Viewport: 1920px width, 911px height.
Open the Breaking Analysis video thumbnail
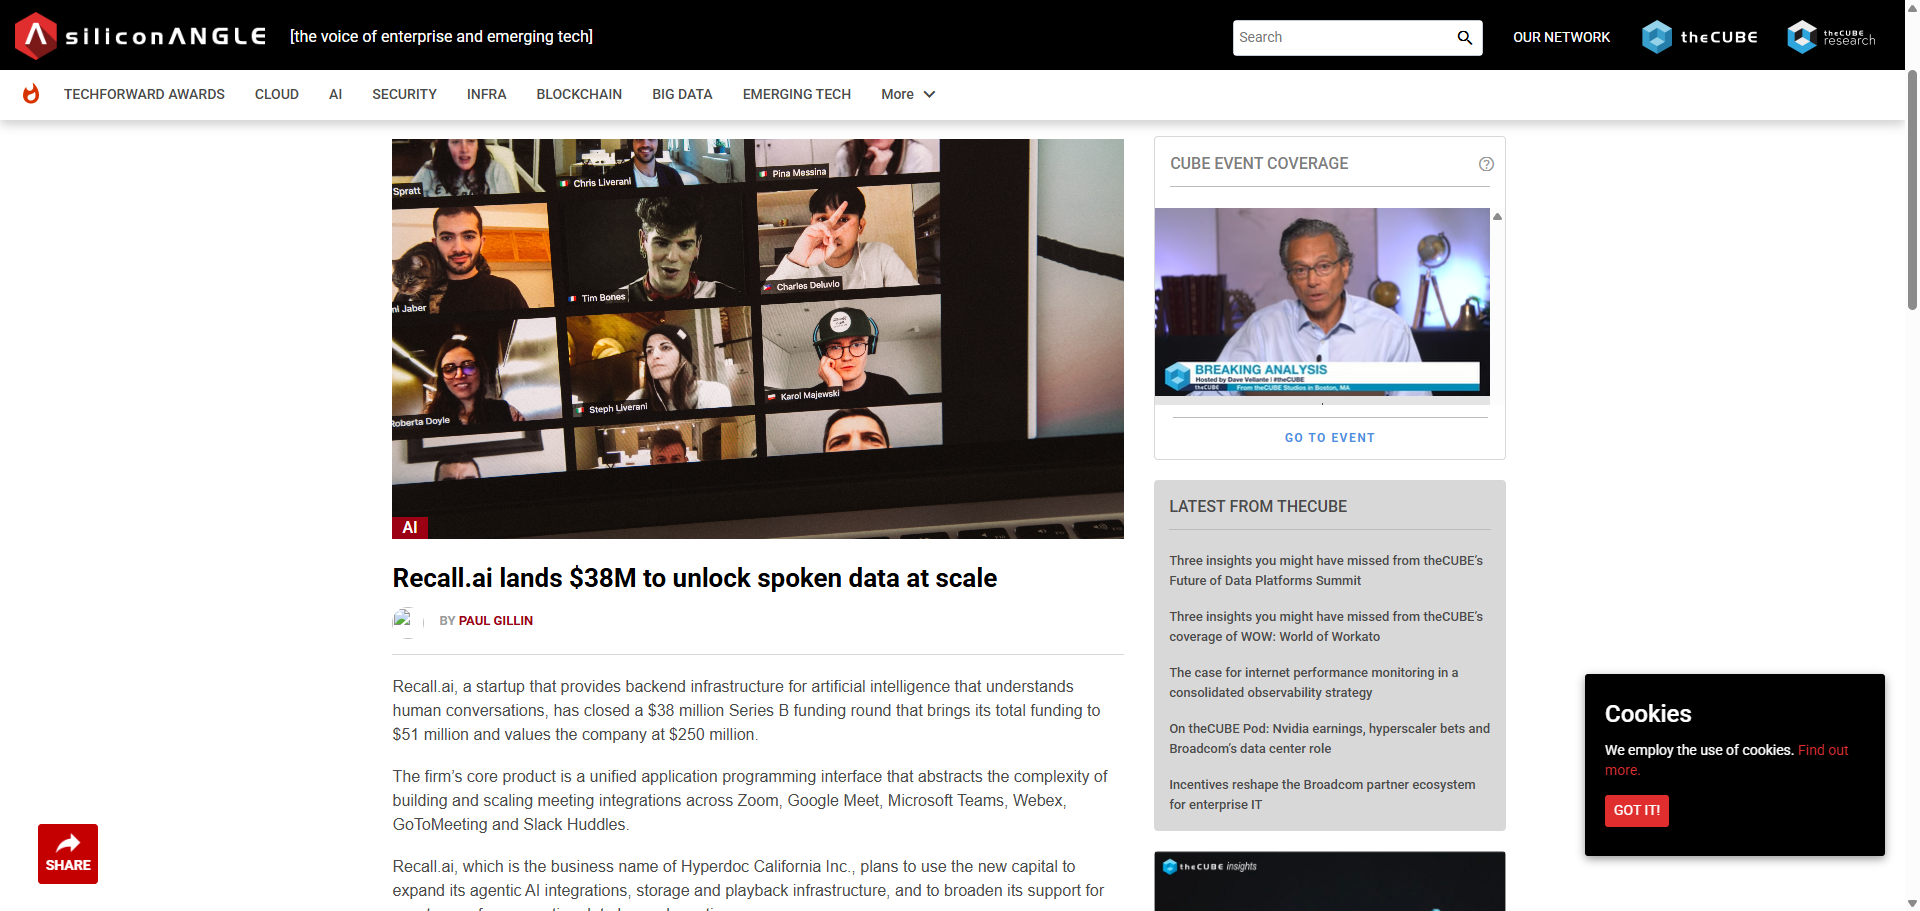(1322, 301)
